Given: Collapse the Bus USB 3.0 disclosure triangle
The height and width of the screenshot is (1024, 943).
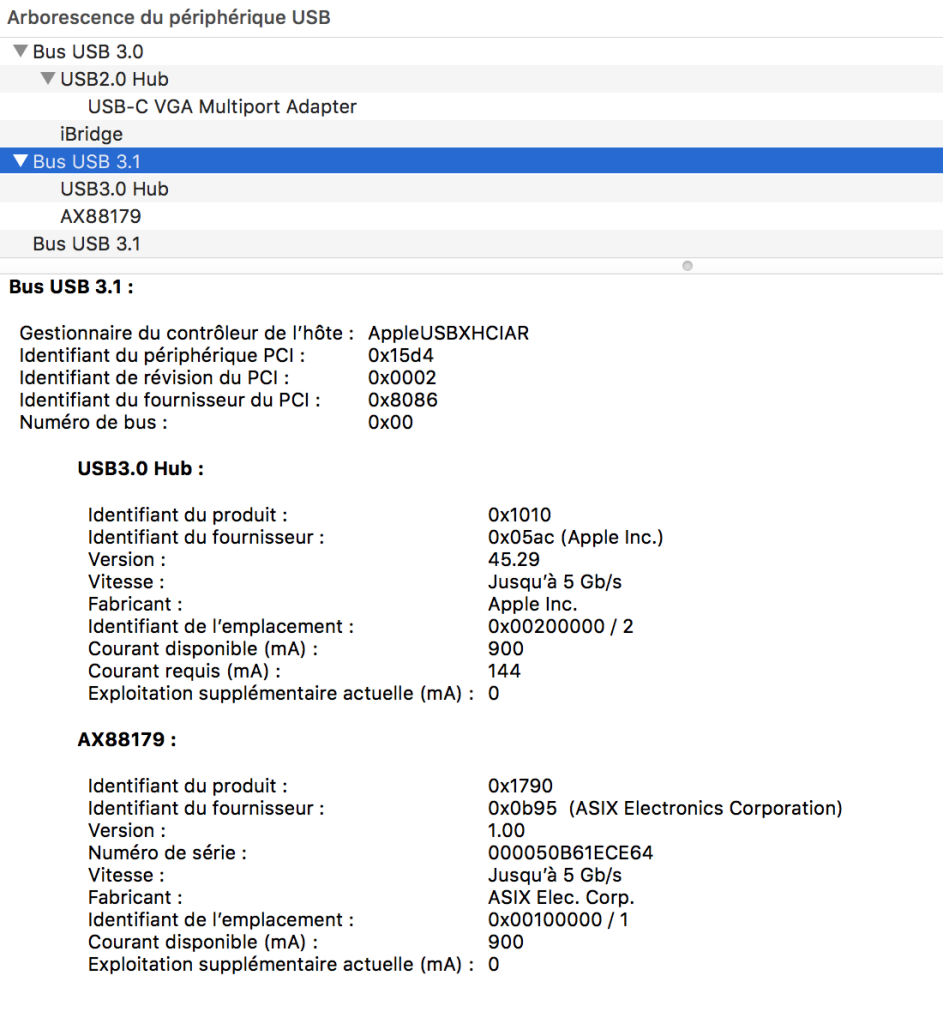Looking at the screenshot, I should click(x=20, y=51).
